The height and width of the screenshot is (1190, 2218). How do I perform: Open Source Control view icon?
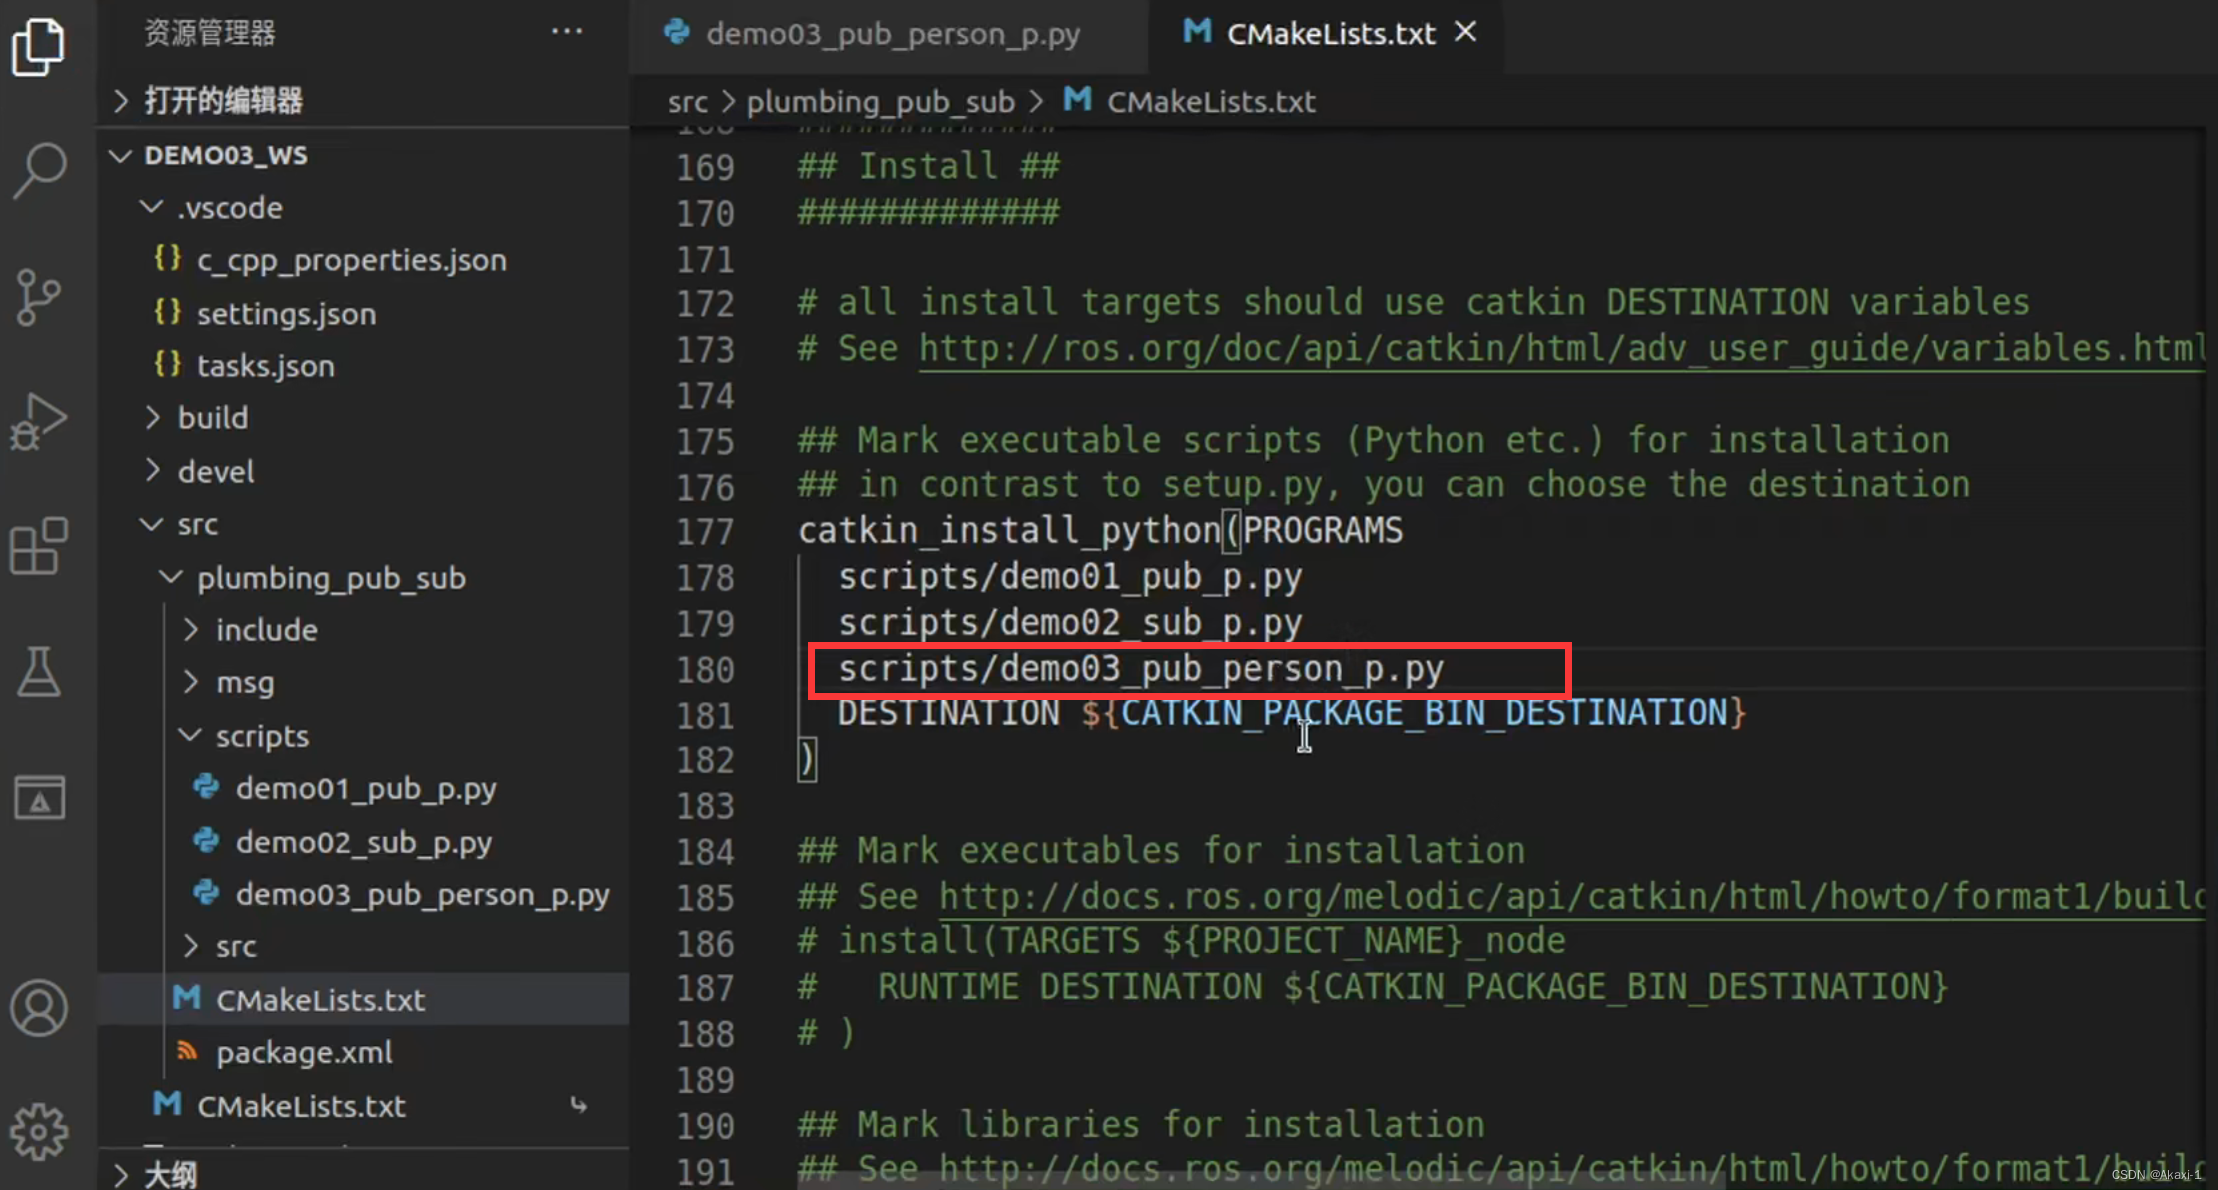pyautogui.click(x=38, y=297)
